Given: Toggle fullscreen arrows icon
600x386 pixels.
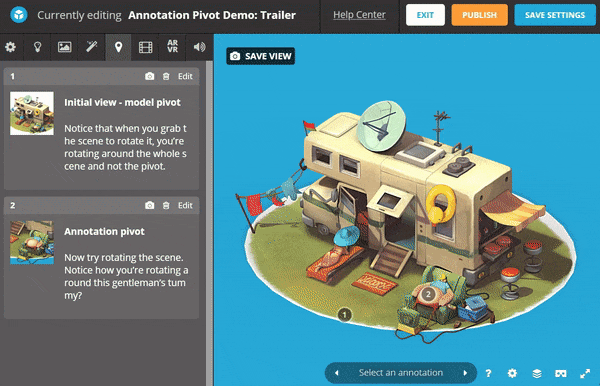Looking at the screenshot, I should (x=585, y=373).
